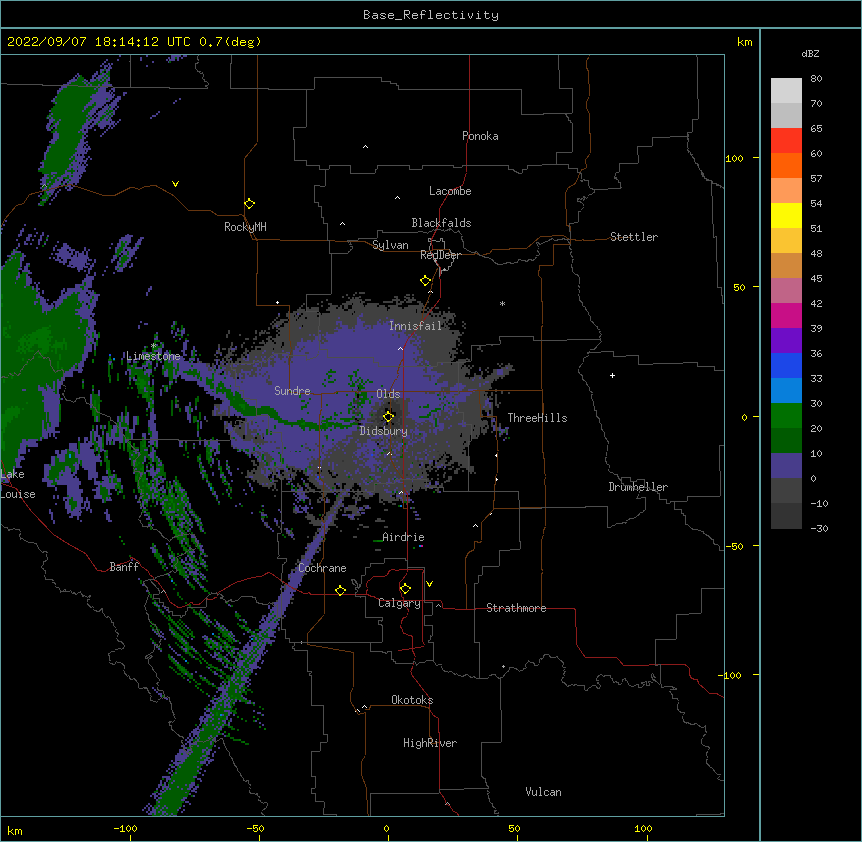Click the yellow radar marker near Didsbury
The width and height of the screenshot is (862, 842).
(x=388, y=417)
